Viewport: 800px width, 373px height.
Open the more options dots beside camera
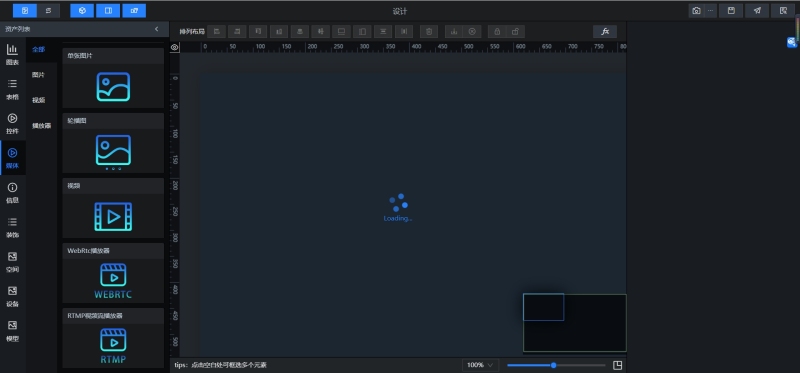(x=710, y=11)
